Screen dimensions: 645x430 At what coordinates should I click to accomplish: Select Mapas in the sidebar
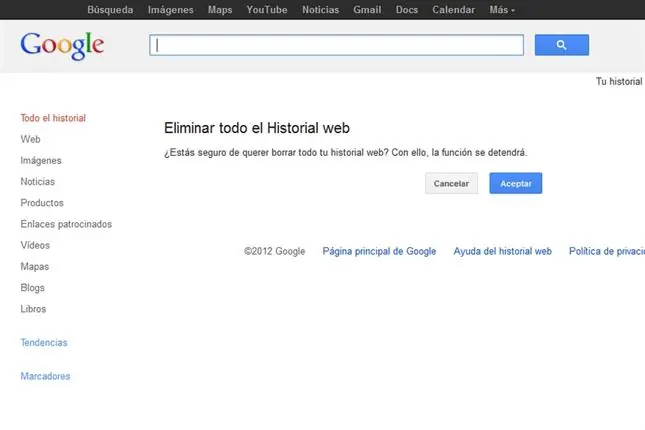[x=35, y=267]
